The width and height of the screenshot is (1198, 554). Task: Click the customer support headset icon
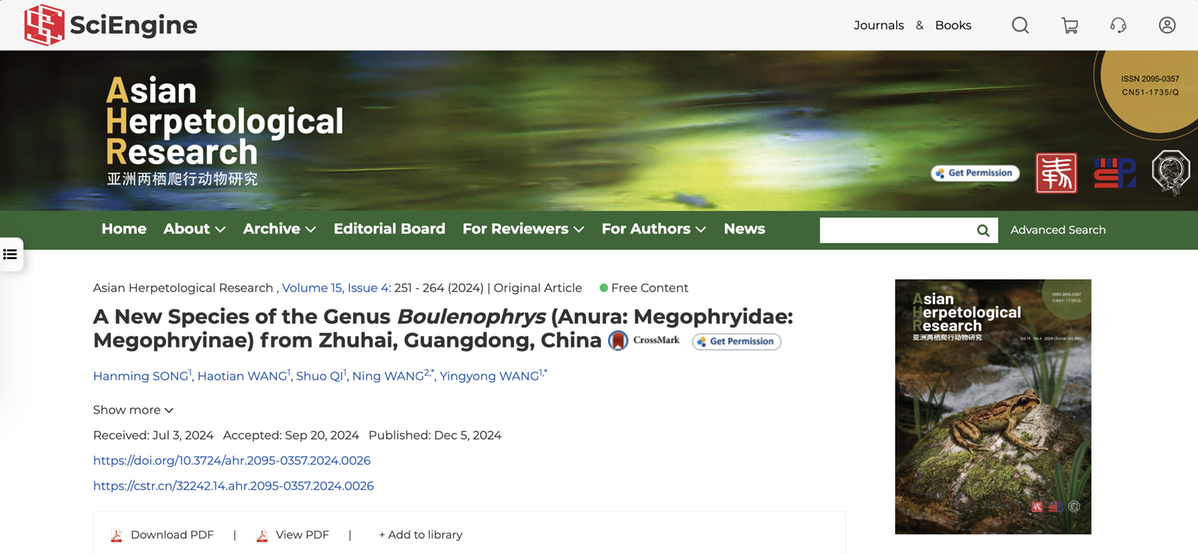pyautogui.click(x=1118, y=25)
